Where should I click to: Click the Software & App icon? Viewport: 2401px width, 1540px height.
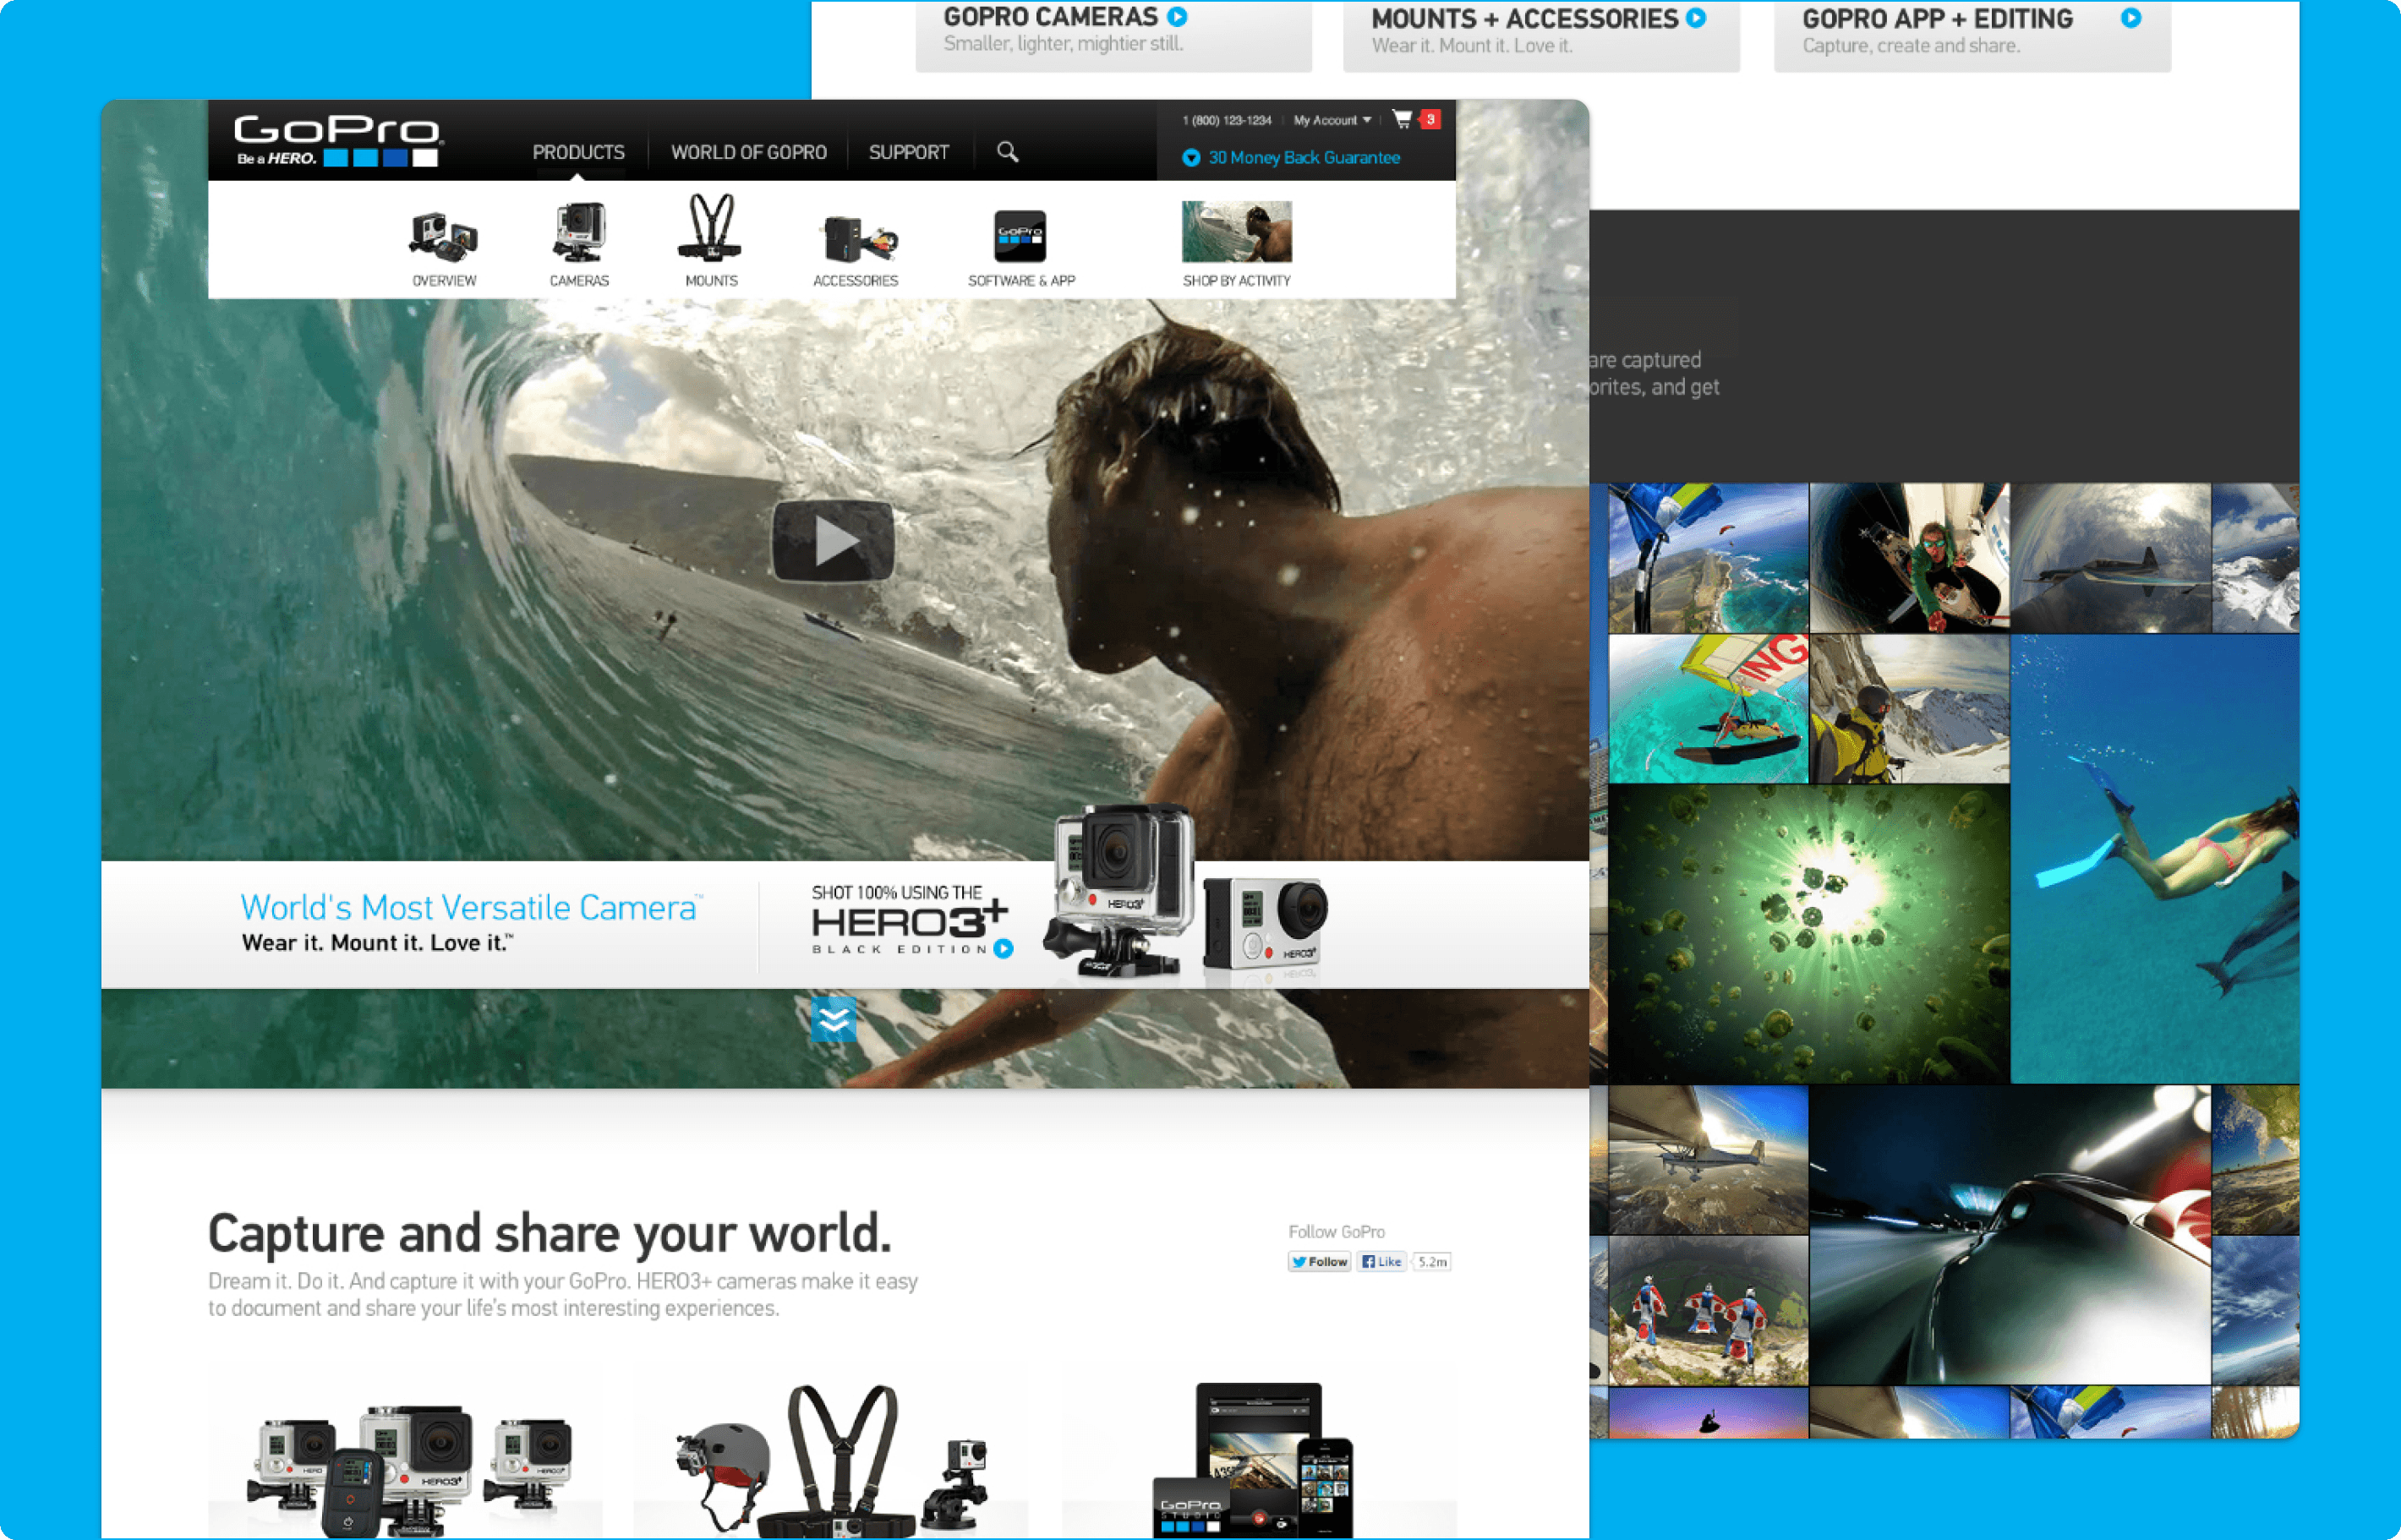tap(1020, 237)
